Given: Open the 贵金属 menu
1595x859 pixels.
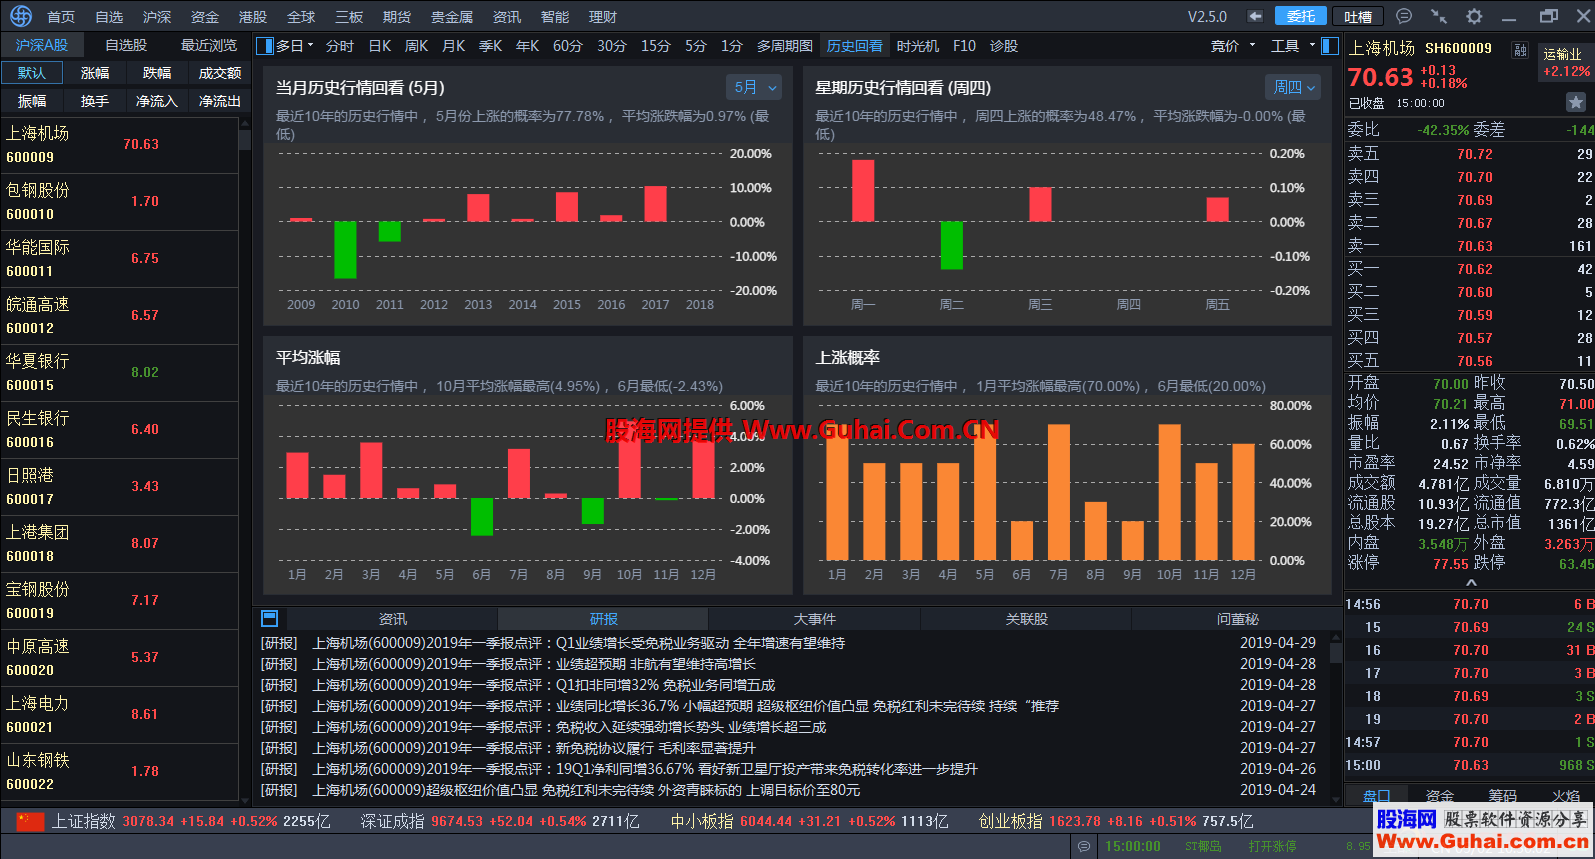Looking at the screenshot, I should 452,17.
